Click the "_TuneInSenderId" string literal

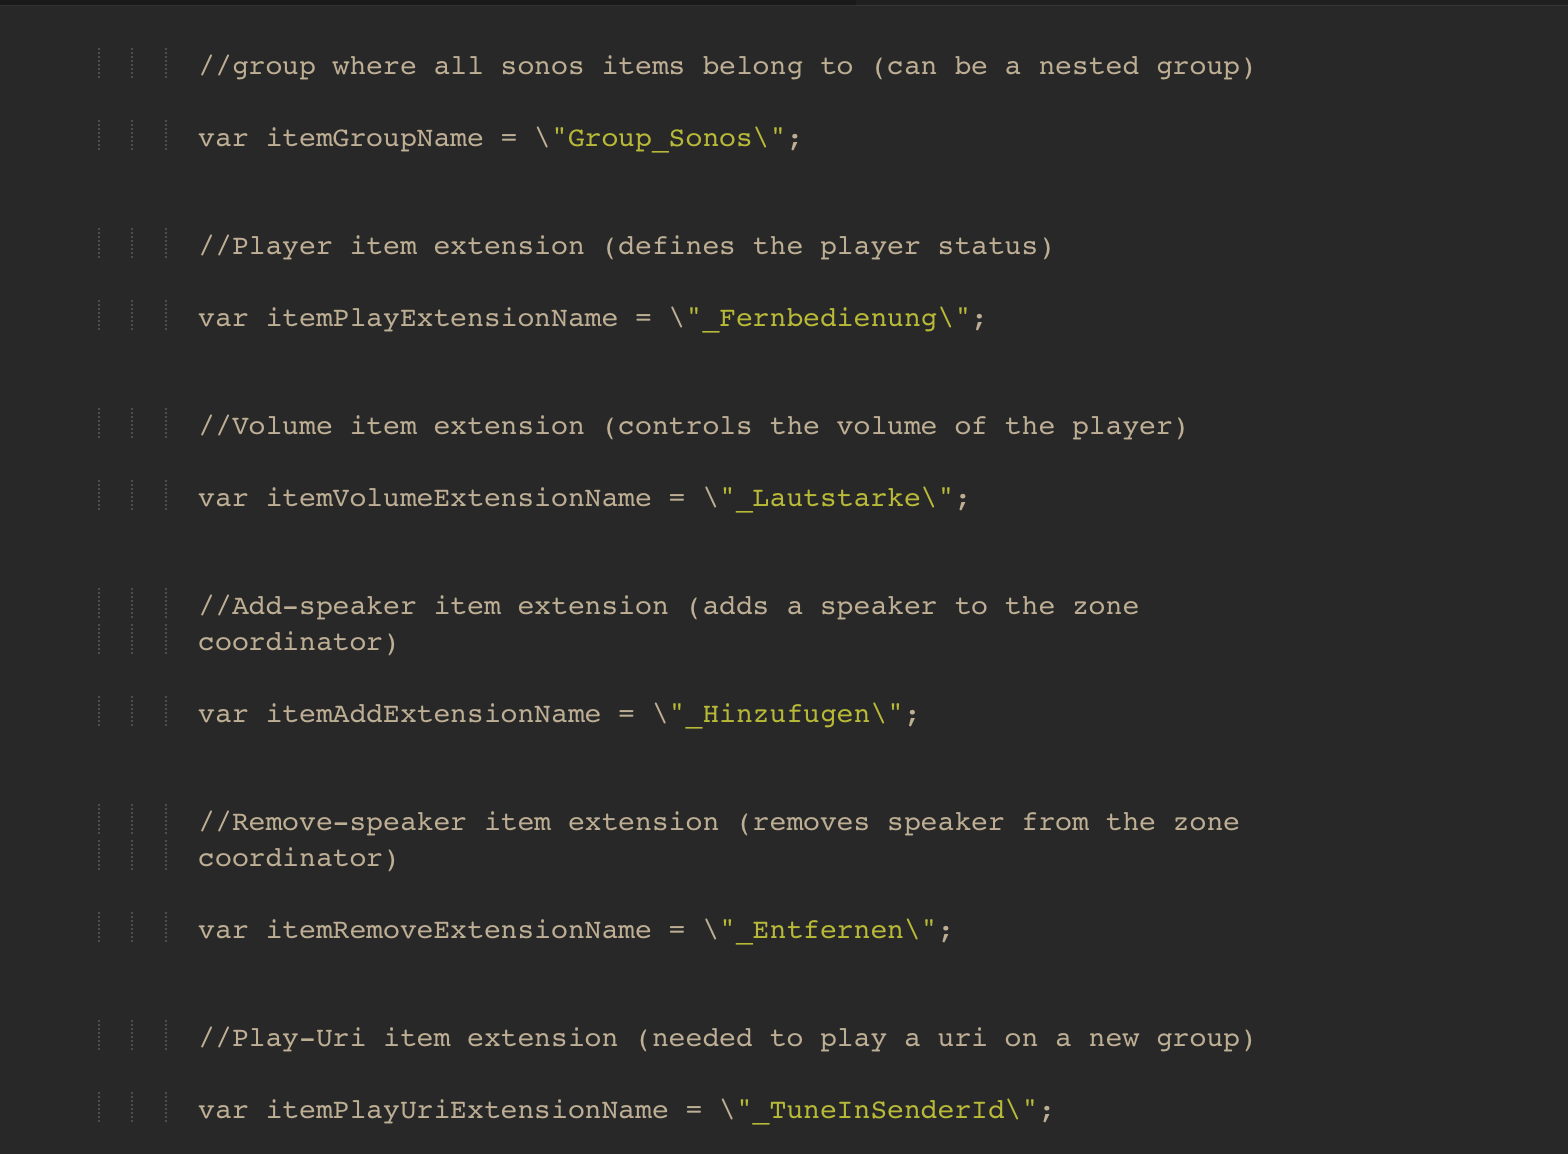pos(885,1110)
